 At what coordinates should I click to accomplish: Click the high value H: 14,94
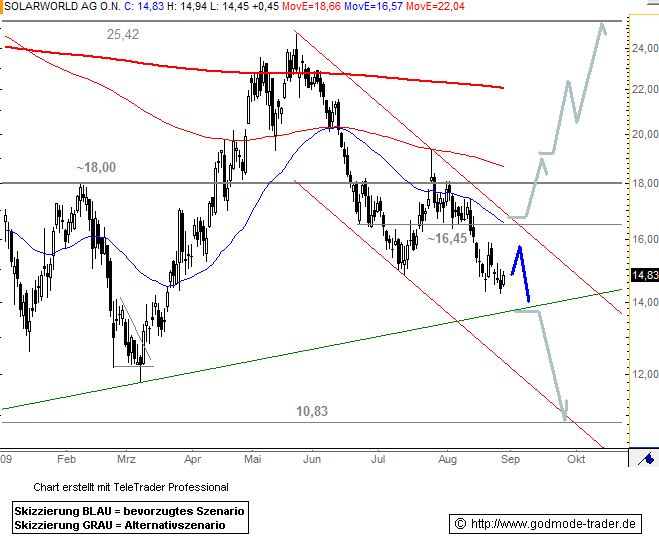click(187, 6)
